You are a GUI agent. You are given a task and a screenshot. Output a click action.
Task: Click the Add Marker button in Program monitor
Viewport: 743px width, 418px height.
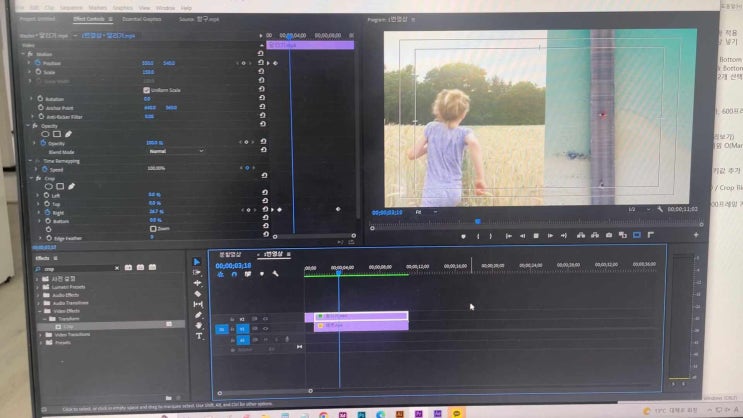[x=463, y=236]
